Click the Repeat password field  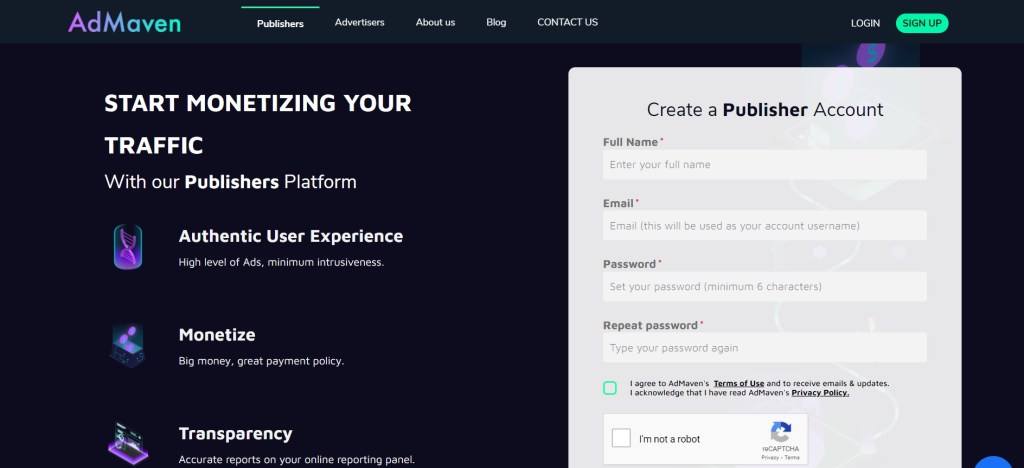coord(765,348)
